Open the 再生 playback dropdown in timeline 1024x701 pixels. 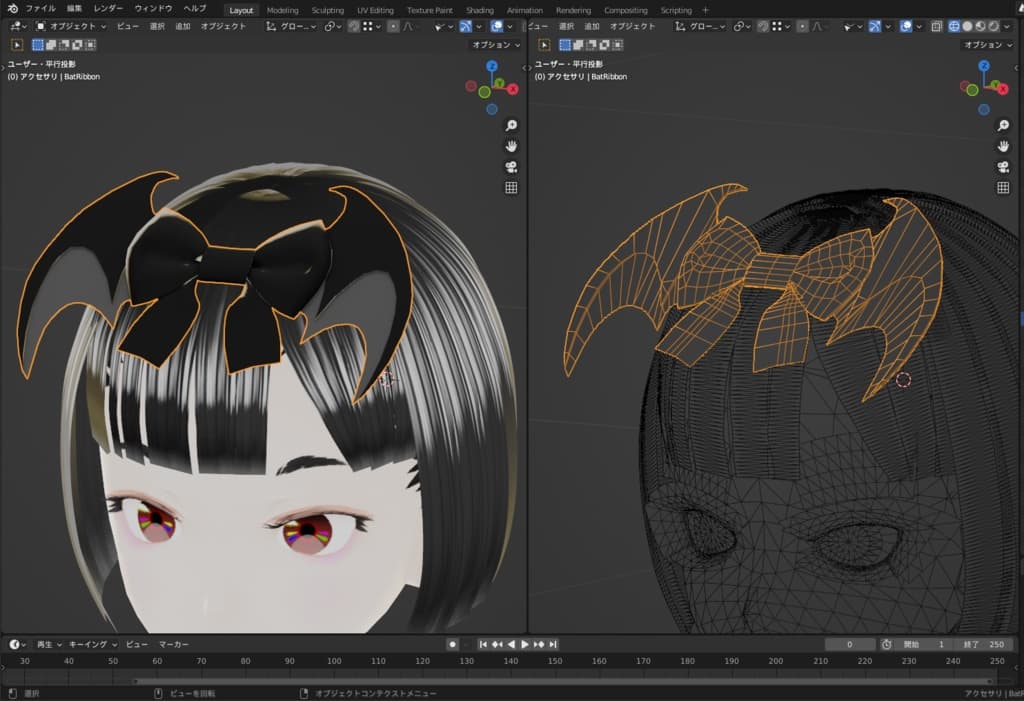(49, 645)
